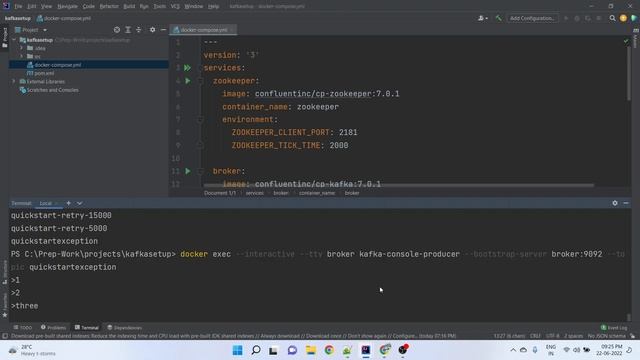Open Google Chrome from taskbar

tap(329, 350)
